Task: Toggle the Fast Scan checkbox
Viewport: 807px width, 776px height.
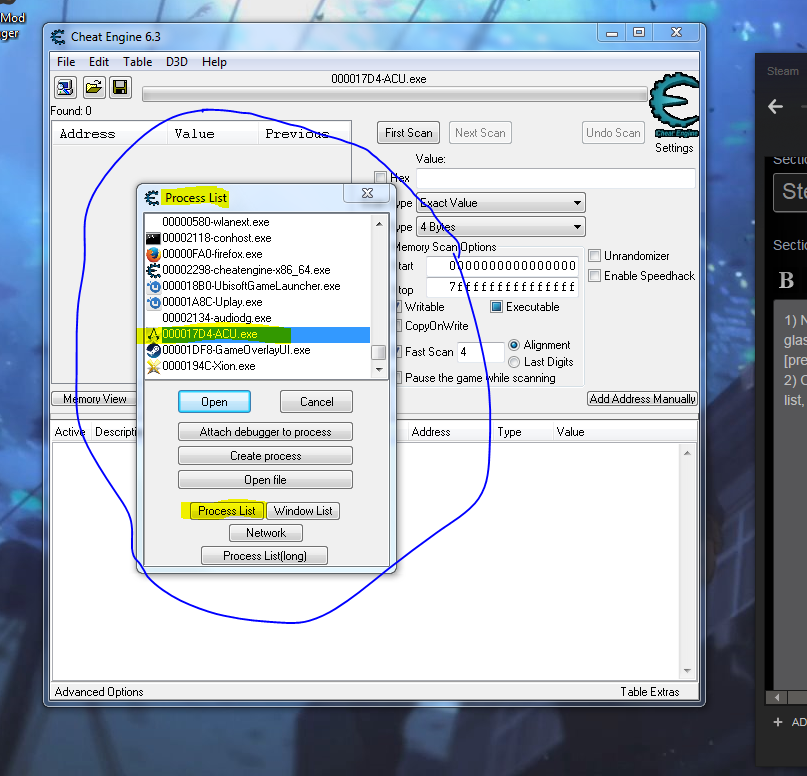Action: (398, 351)
